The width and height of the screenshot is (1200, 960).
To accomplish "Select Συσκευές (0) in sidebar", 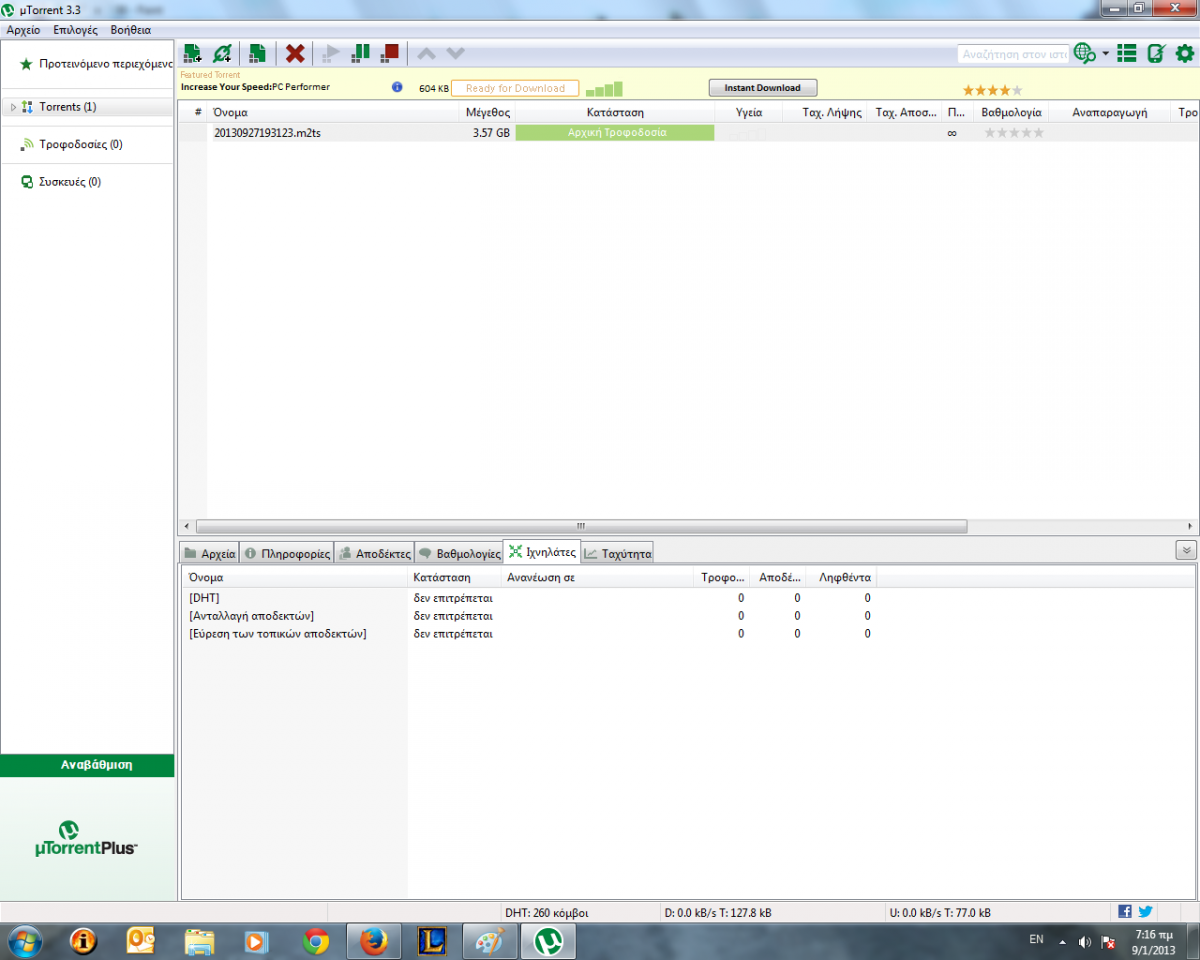I will pos(70,182).
